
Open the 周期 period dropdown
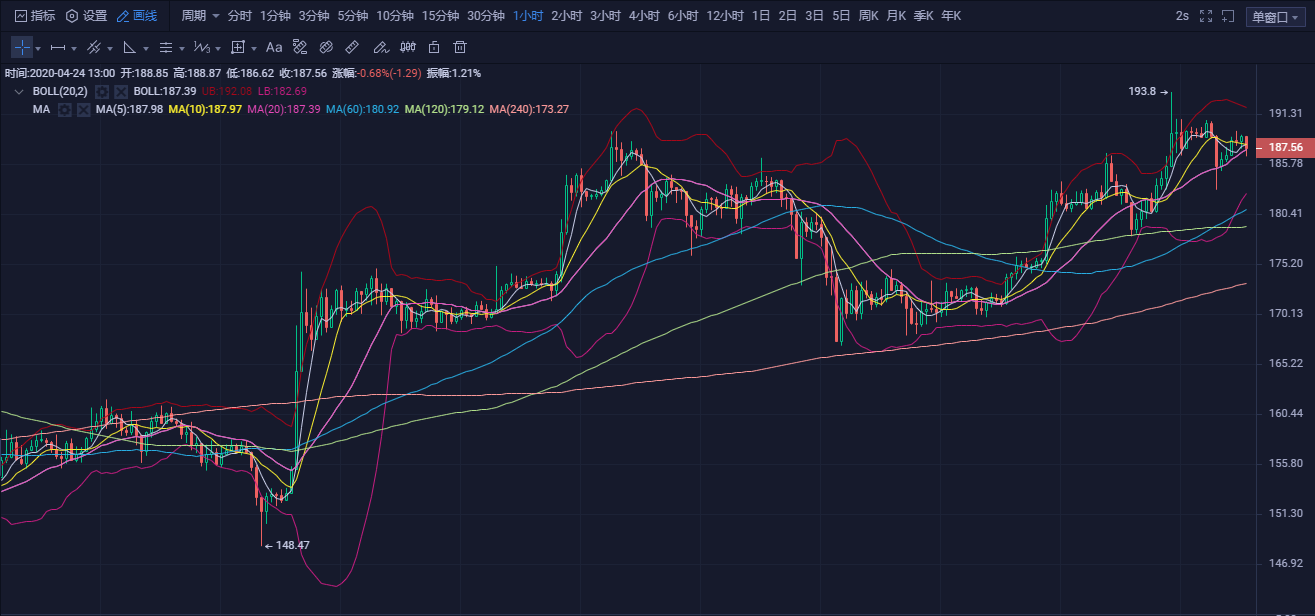pos(200,16)
